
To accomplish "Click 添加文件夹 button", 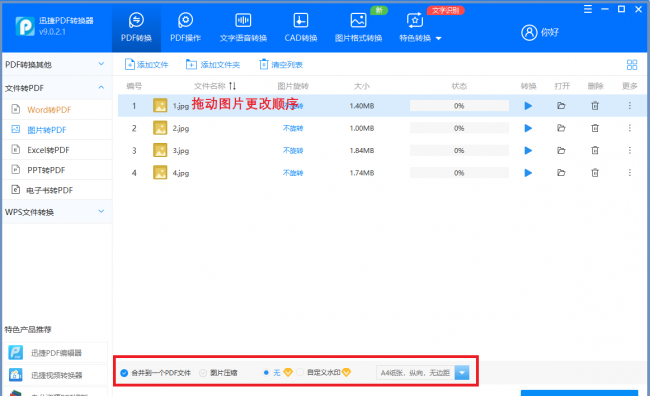I will click(213, 65).
